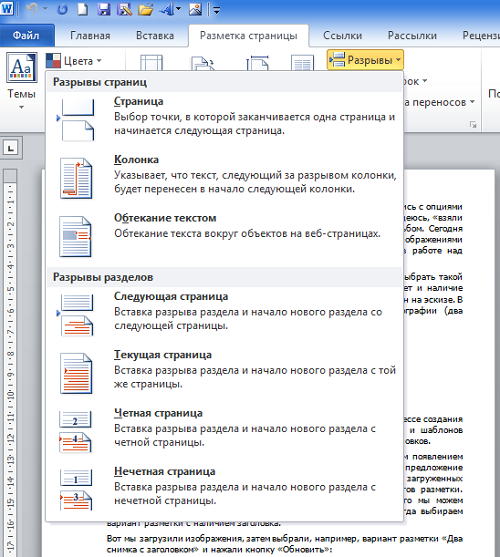This screenshot has height=557, width=500.
Task: Collapse the 'Разрывы' dropdown button
Action: tap(365, 60)
